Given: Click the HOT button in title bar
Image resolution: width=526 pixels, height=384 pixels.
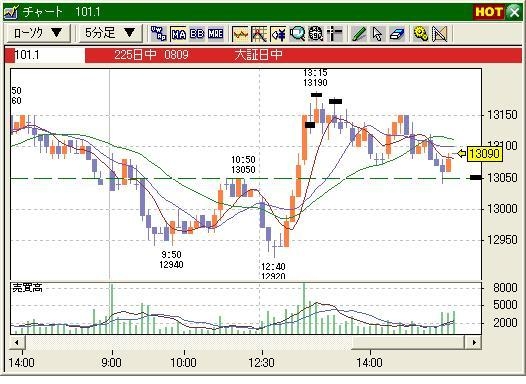Looking at the screenshot, I should coord(489,12).
